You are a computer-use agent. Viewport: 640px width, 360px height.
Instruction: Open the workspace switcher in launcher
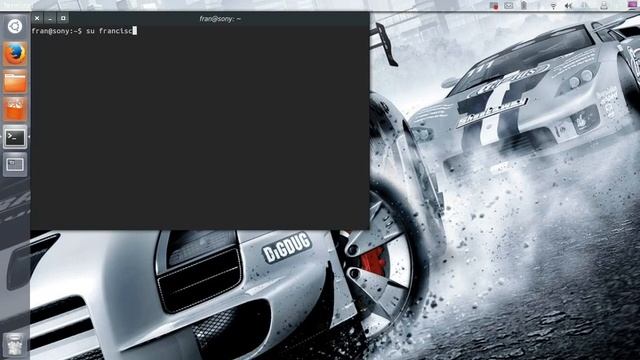(15, 164)
